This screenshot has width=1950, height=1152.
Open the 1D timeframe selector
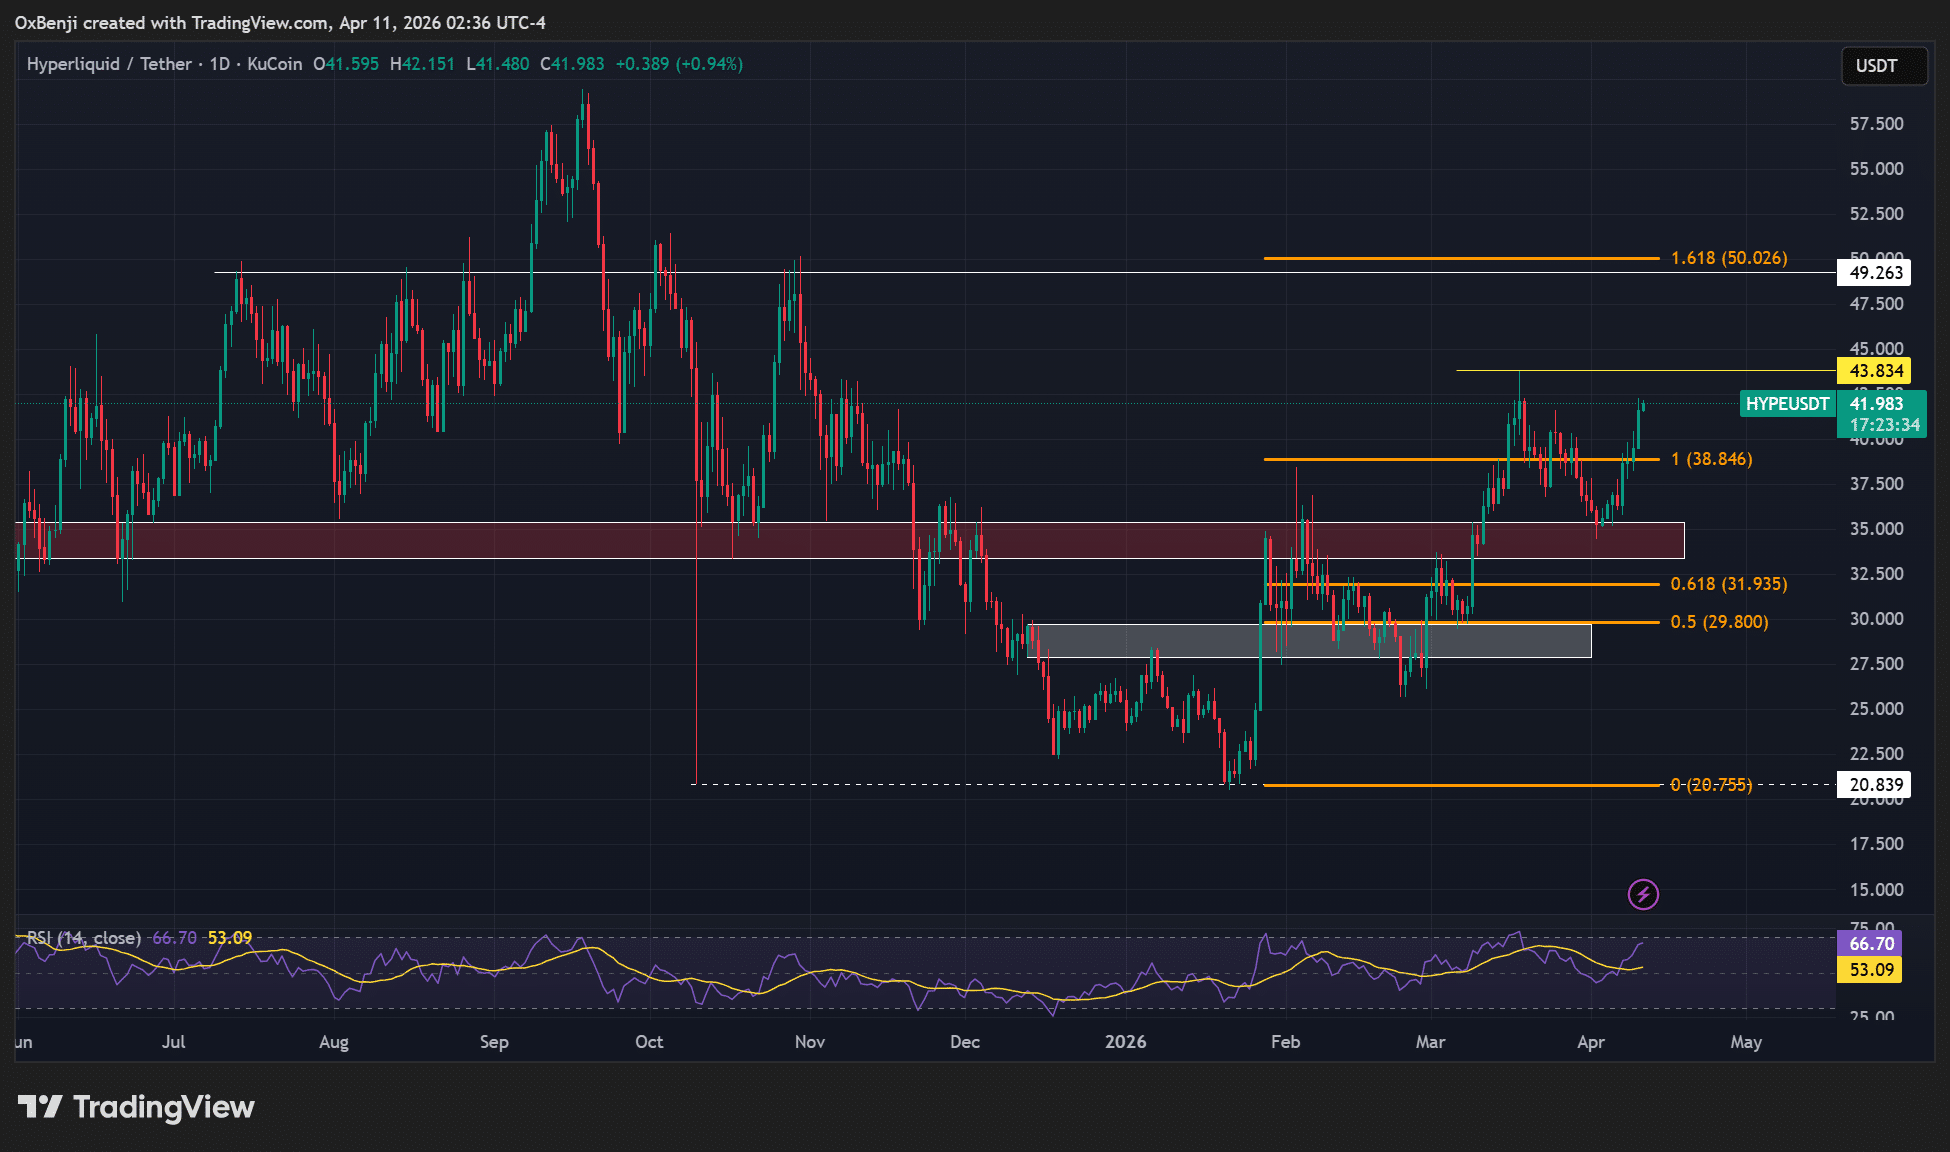pyautogui.click(x=222, y=64)
